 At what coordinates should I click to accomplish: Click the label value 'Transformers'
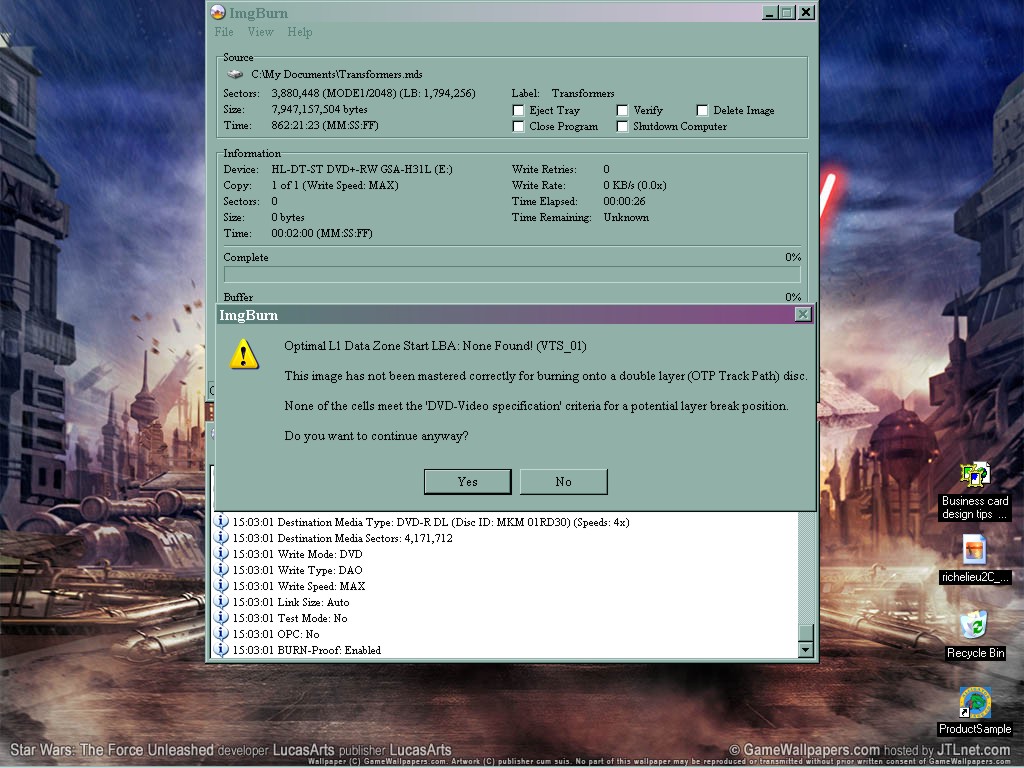583,93
